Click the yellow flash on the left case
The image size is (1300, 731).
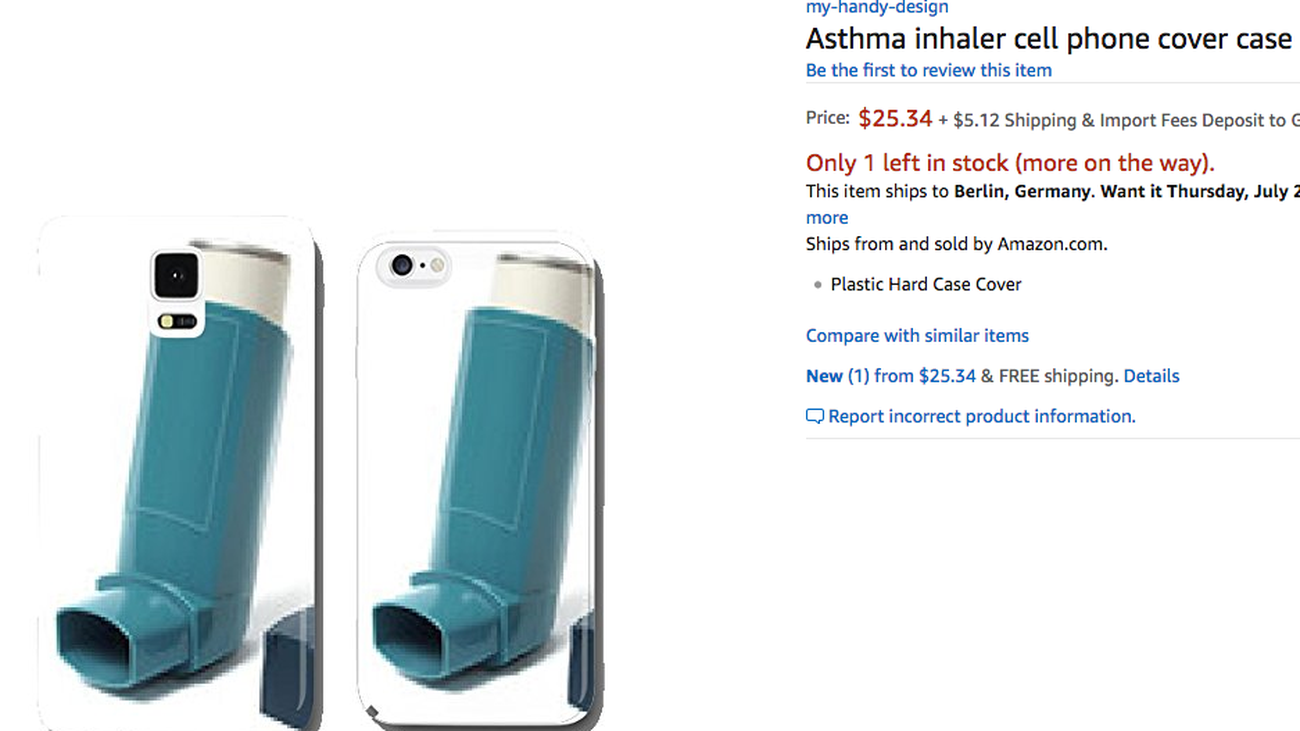click(178, 321)
